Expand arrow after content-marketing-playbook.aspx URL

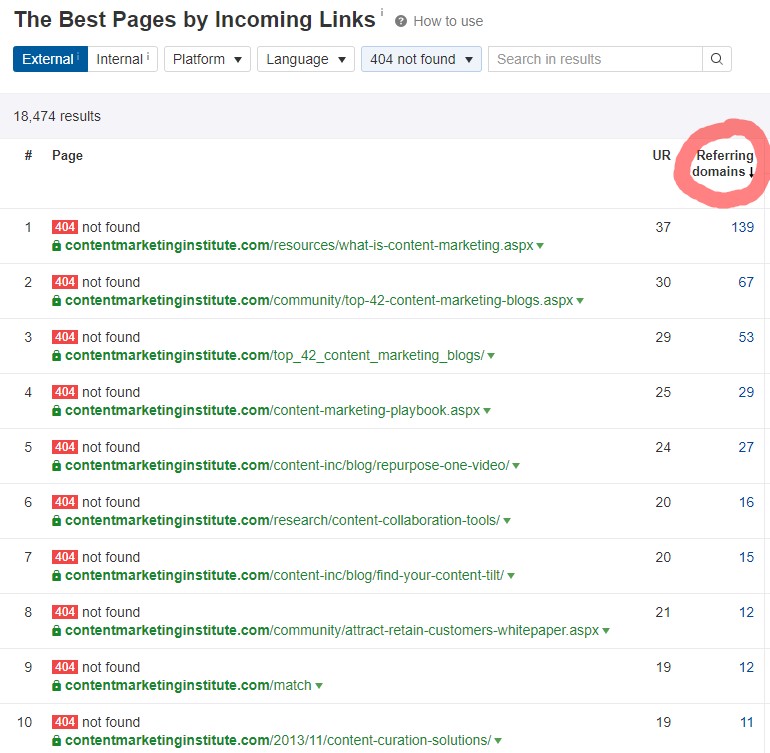(x=487, y=411)
